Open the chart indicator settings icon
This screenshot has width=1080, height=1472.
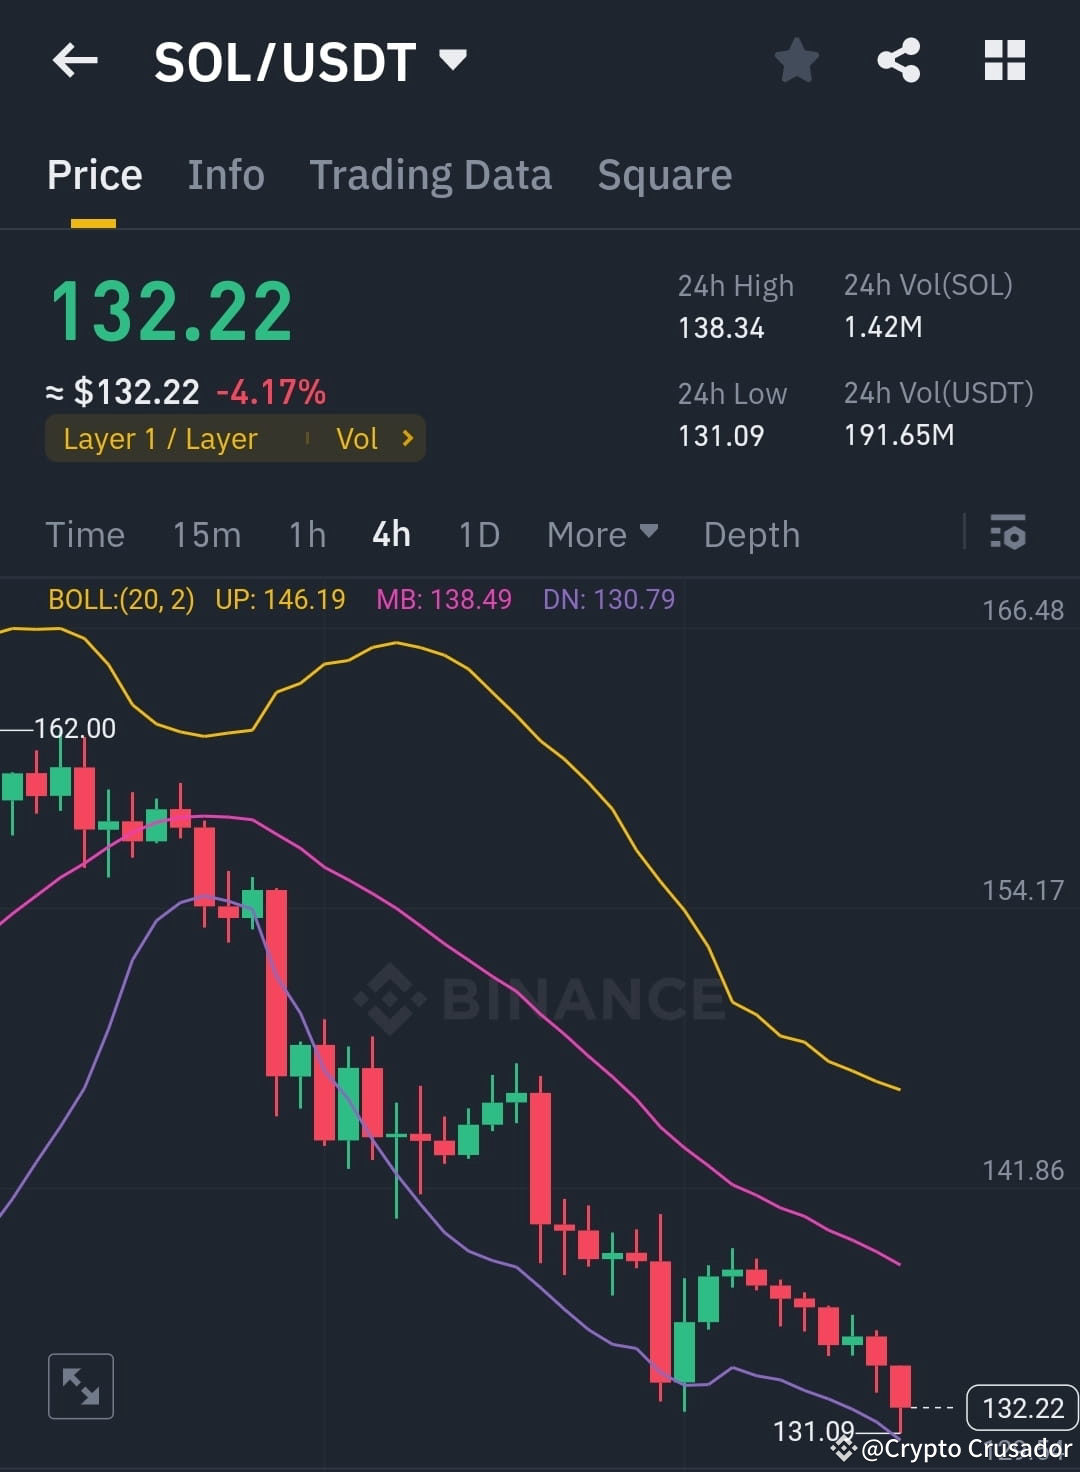1007,534
